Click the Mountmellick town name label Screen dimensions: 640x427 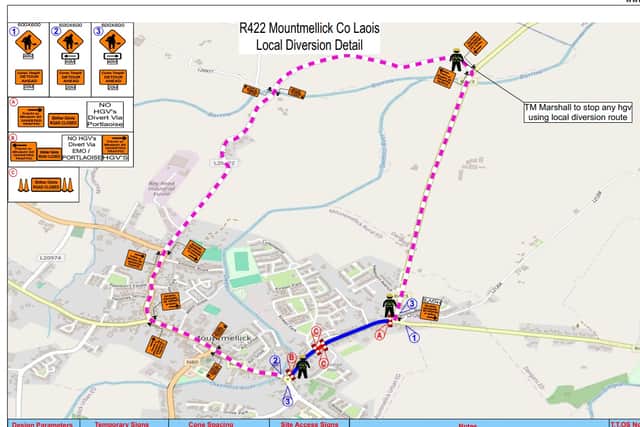pos(224,338)
